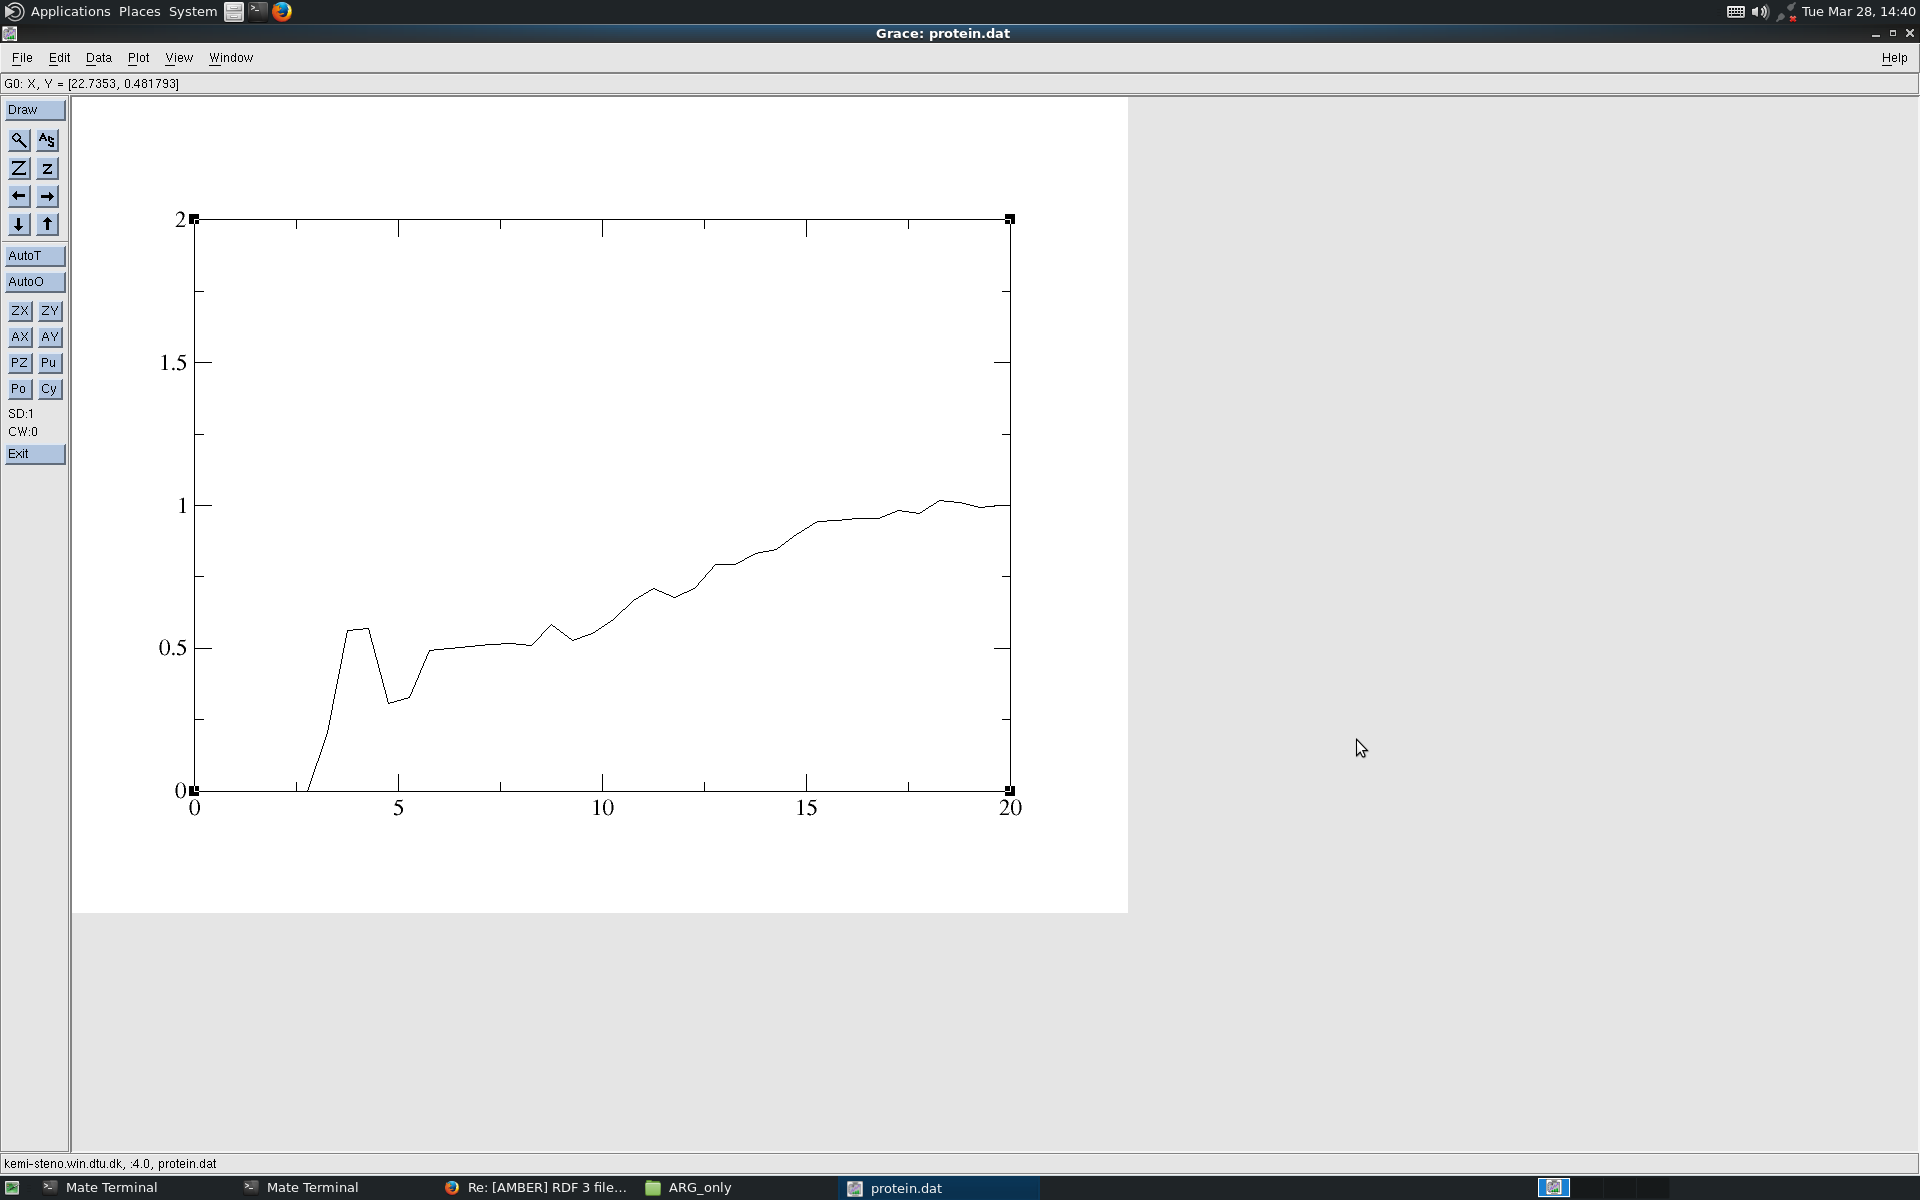Click the ZX zoom-X button

tap(19, 311)
